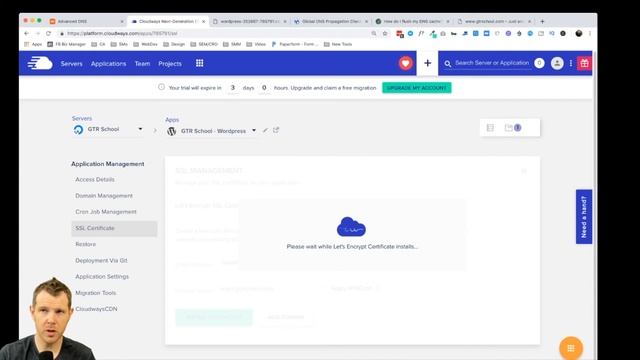640x360 pixels.
Task: Open the Chrome three-dot menu
Action: tap(590, 33)
